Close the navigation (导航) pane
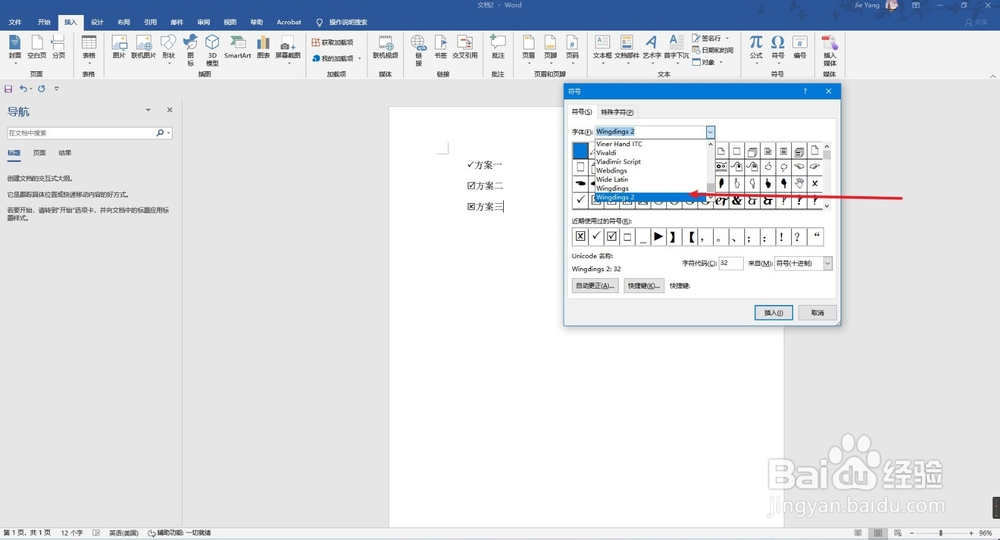Viewport: 1000px width, 540px height. tap(170, 110)
